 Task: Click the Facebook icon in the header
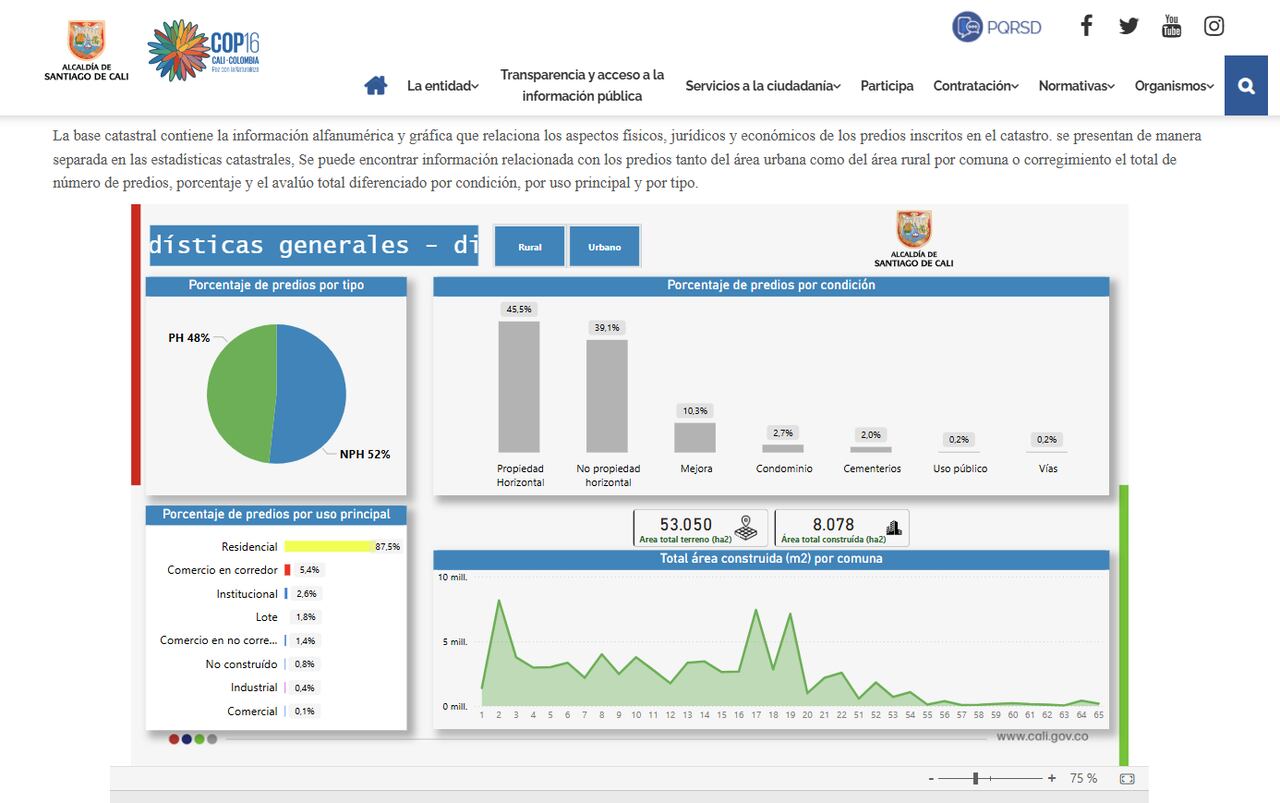pos(1086,25)
